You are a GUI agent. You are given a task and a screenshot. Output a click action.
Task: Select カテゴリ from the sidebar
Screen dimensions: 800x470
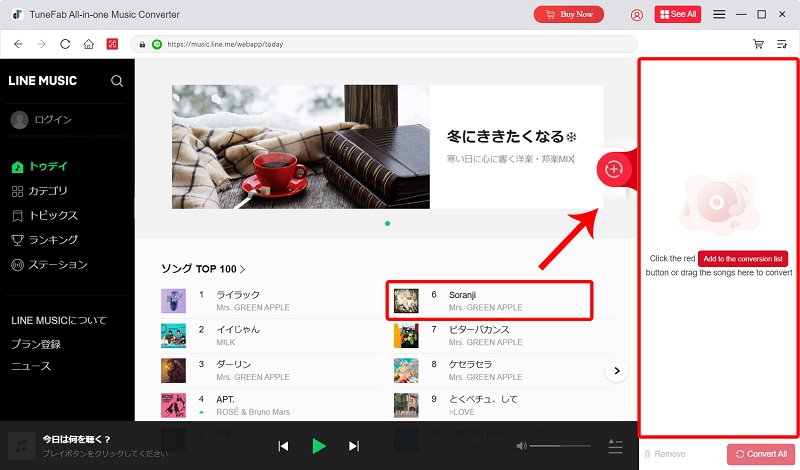click(x=48, y=191)
